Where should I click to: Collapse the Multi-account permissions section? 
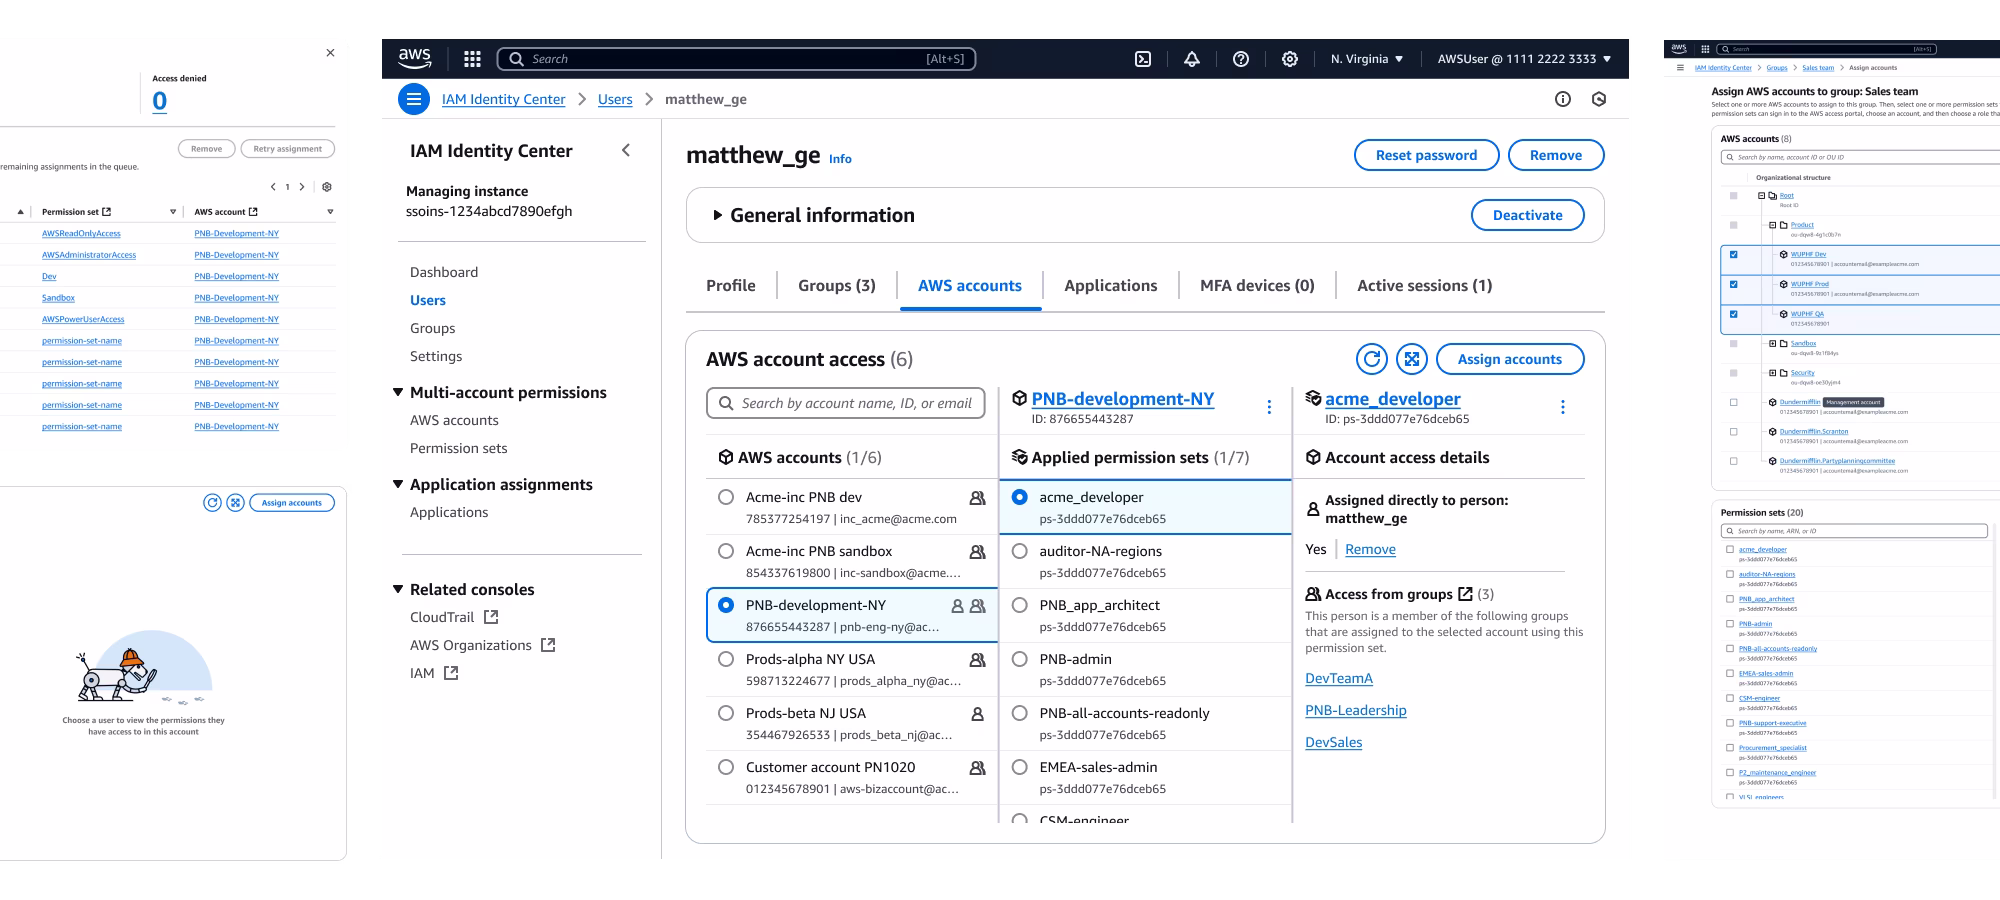(399, 393)
